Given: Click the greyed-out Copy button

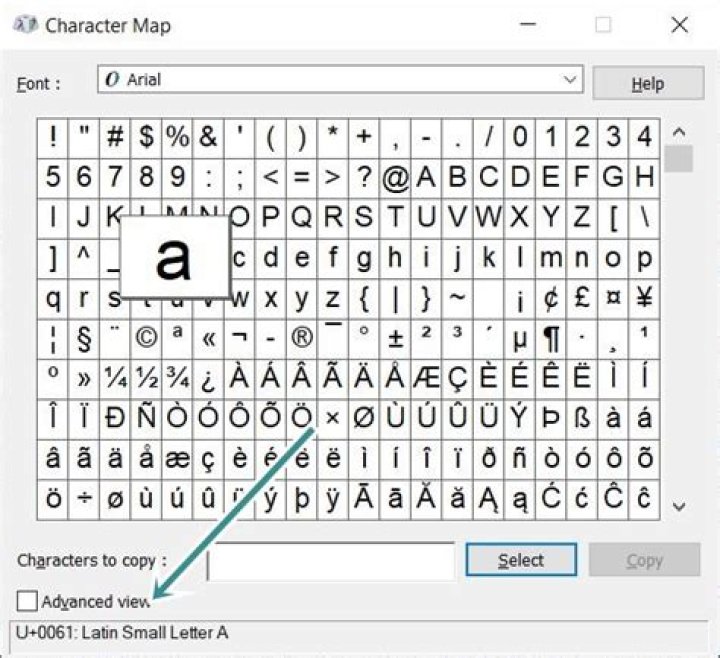Looking at the screenshot, I should pos(644,560).
